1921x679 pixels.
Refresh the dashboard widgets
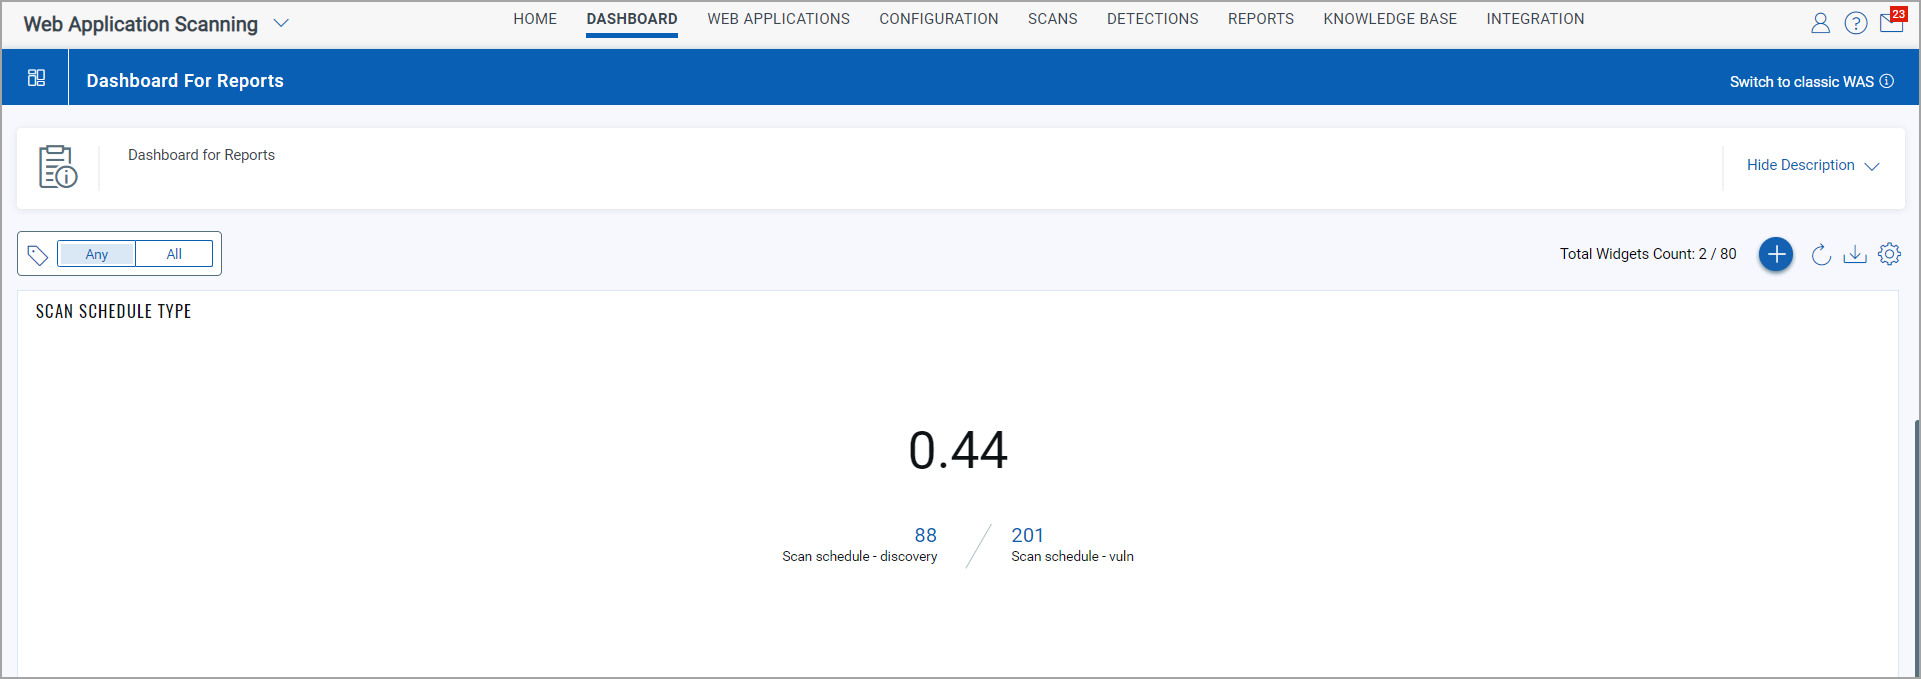coord(1821,254)
